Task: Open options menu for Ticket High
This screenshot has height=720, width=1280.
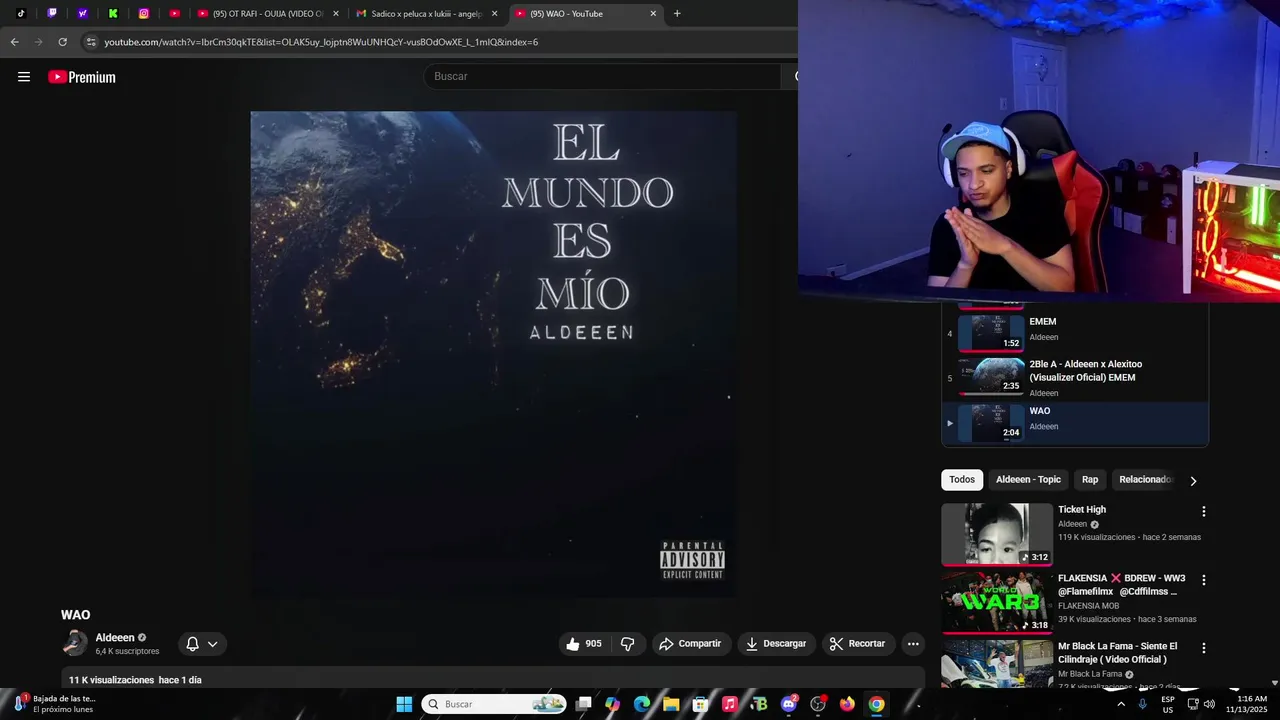Action: (1204, 511)
